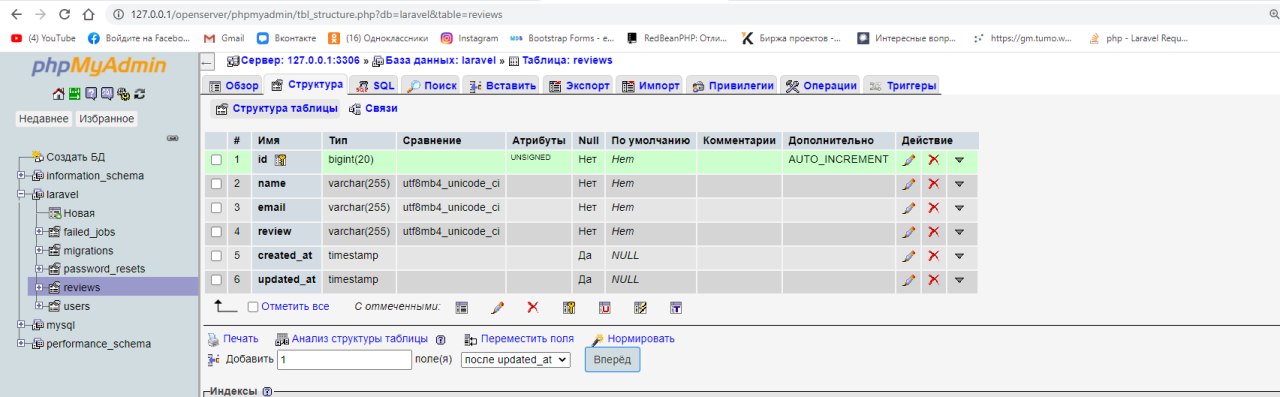Open the 'Связи' sub-tab
The image size is (1280, 397).
[373, 108]
